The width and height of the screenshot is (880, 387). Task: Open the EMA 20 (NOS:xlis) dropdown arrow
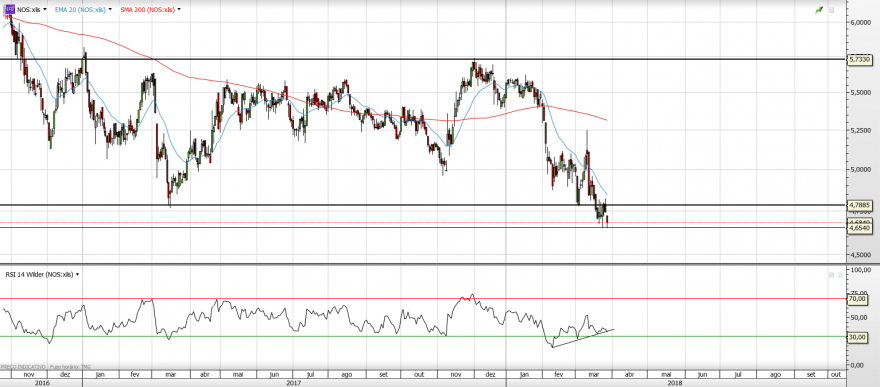111,10
